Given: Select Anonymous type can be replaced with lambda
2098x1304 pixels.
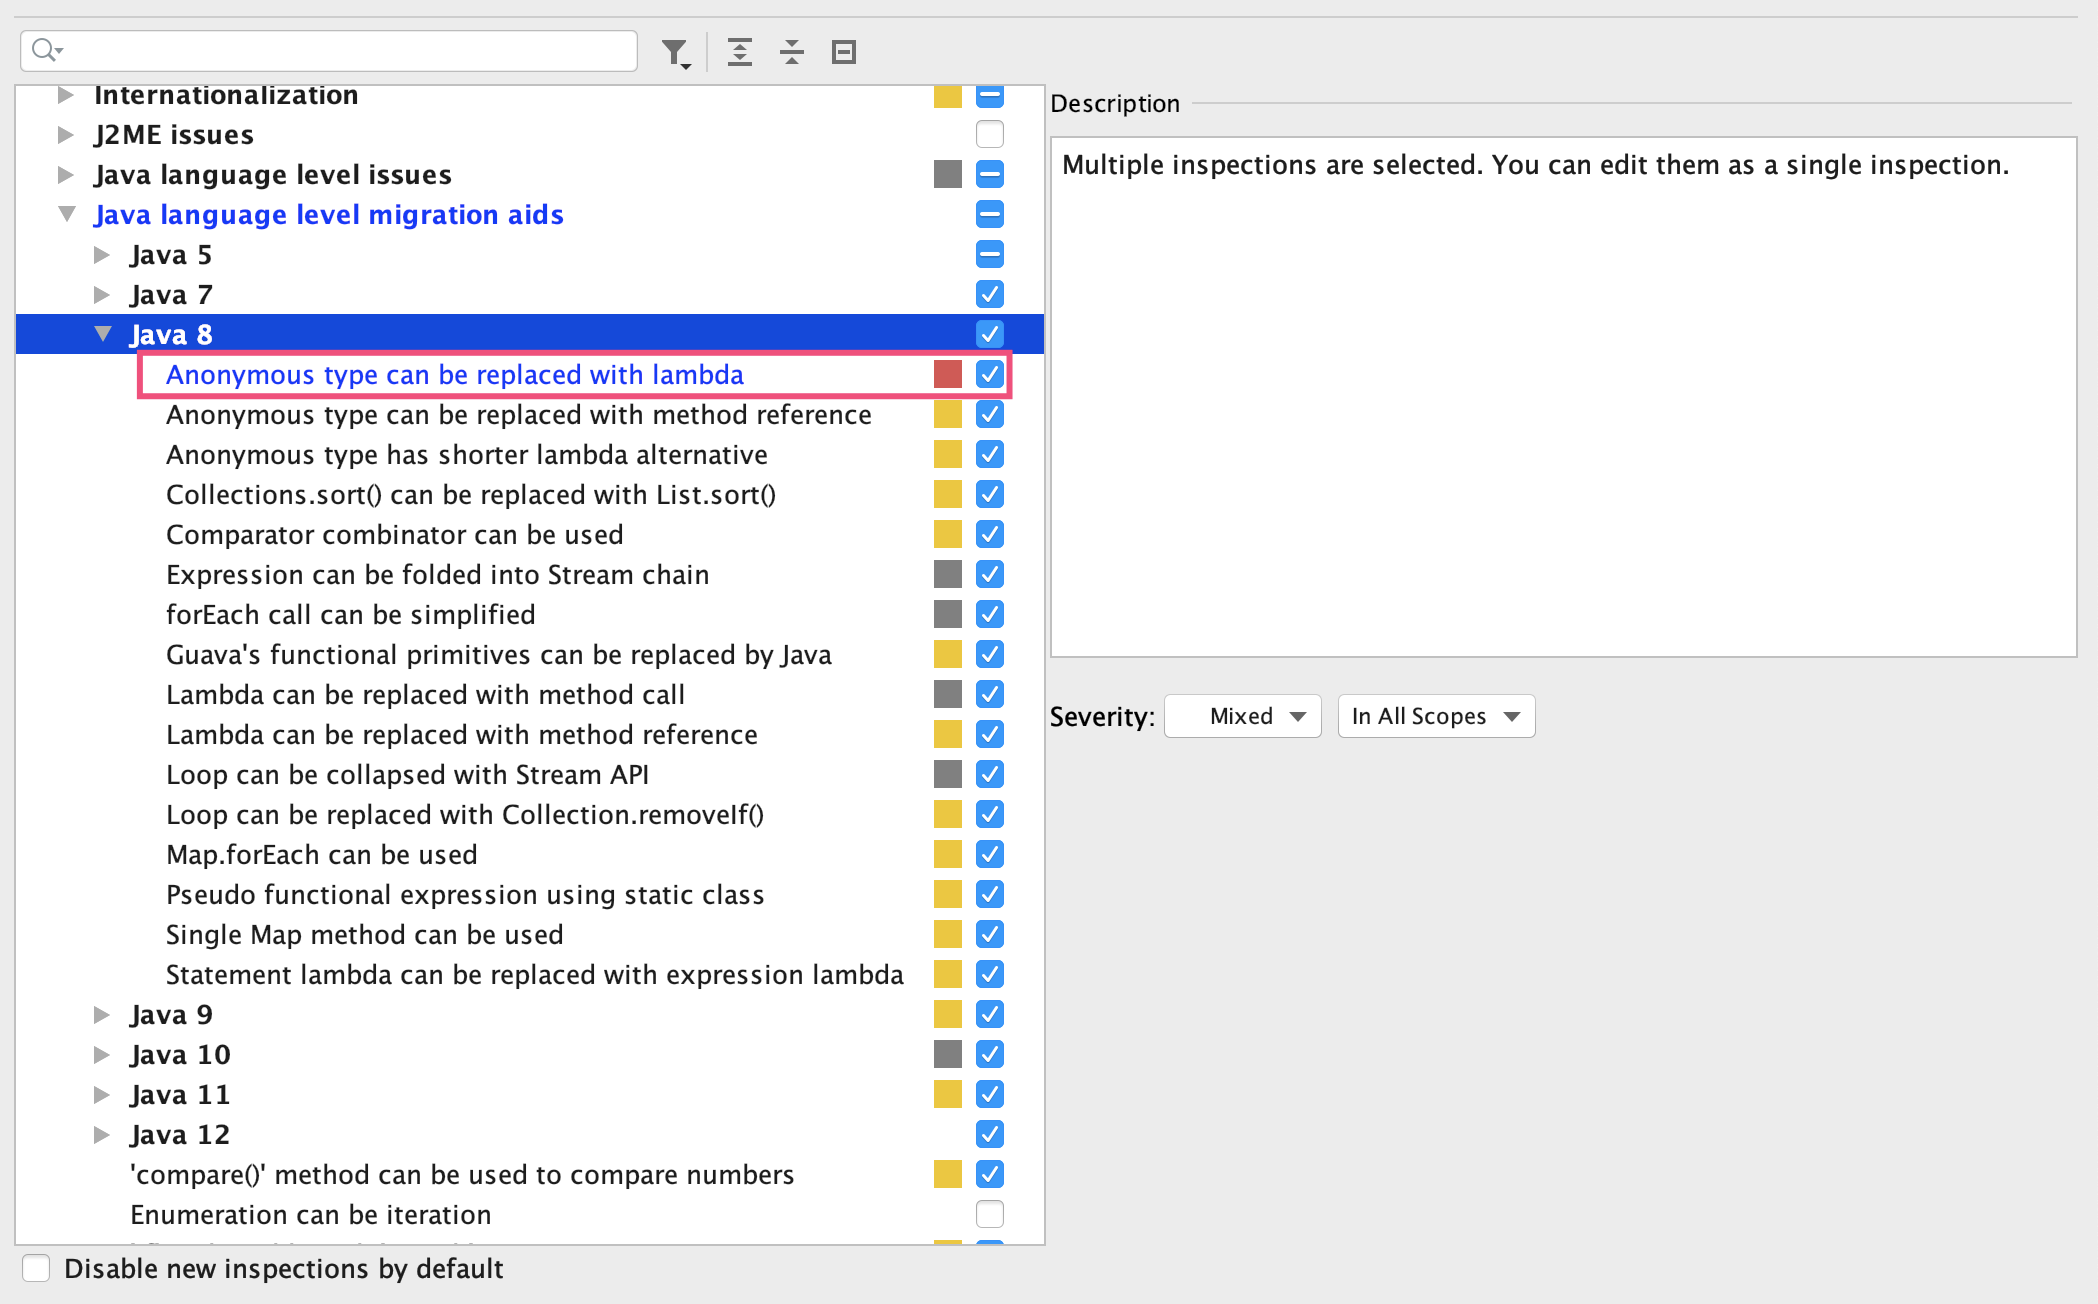Looking at the screenshot, I should point(454,374).
